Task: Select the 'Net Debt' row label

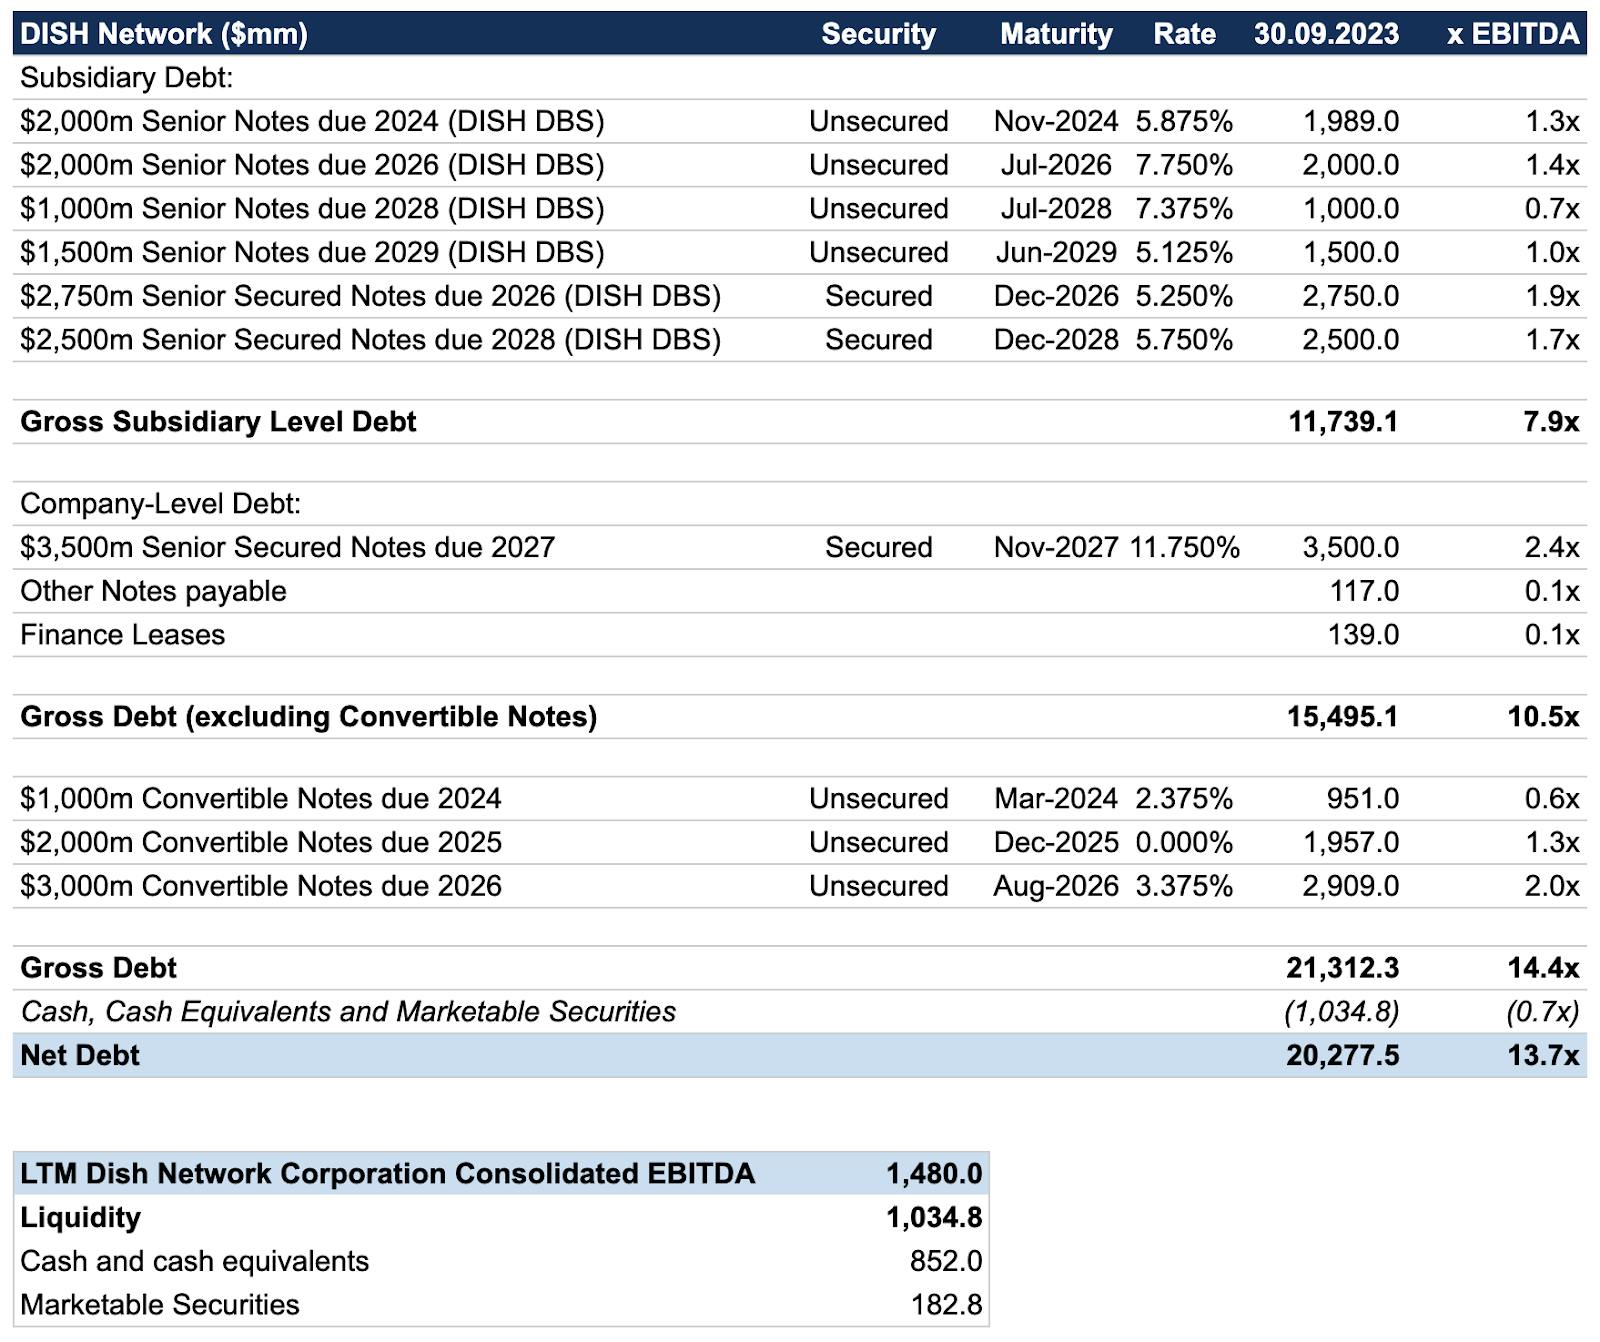Action: 80,1056
